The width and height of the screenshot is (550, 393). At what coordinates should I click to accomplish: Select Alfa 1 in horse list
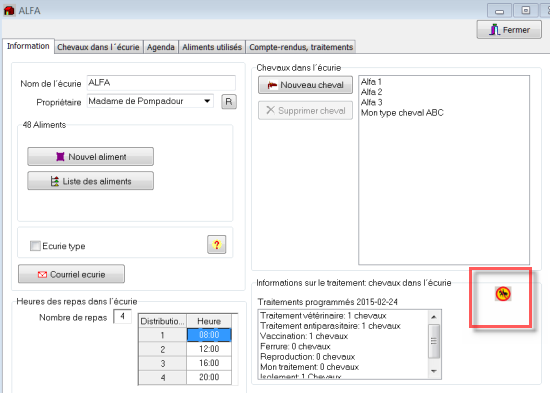click(371, 82)
